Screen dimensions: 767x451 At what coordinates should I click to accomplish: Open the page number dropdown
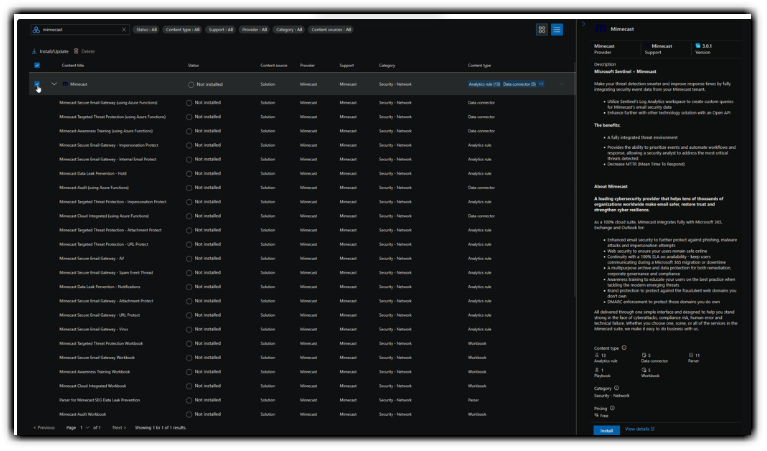click(86, 427)
